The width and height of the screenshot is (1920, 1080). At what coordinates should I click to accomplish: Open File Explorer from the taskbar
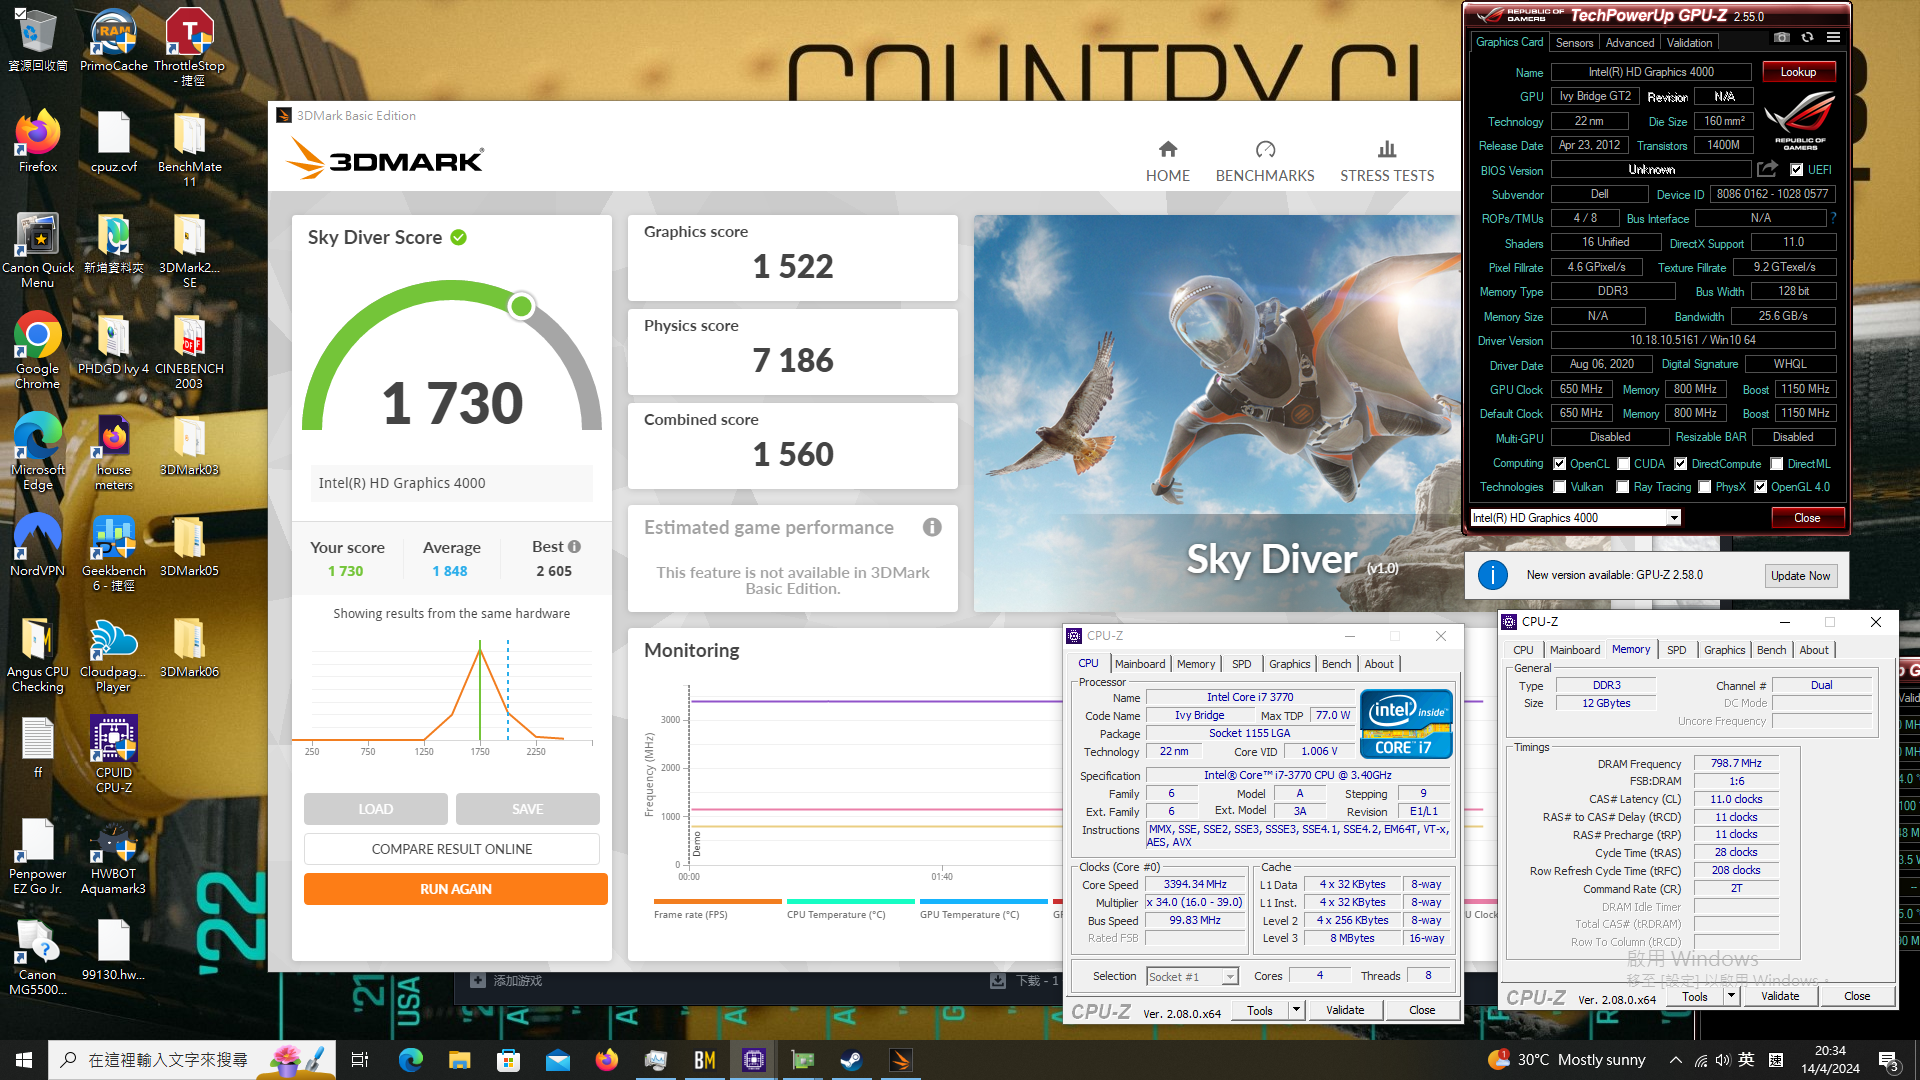[460, 1060]
